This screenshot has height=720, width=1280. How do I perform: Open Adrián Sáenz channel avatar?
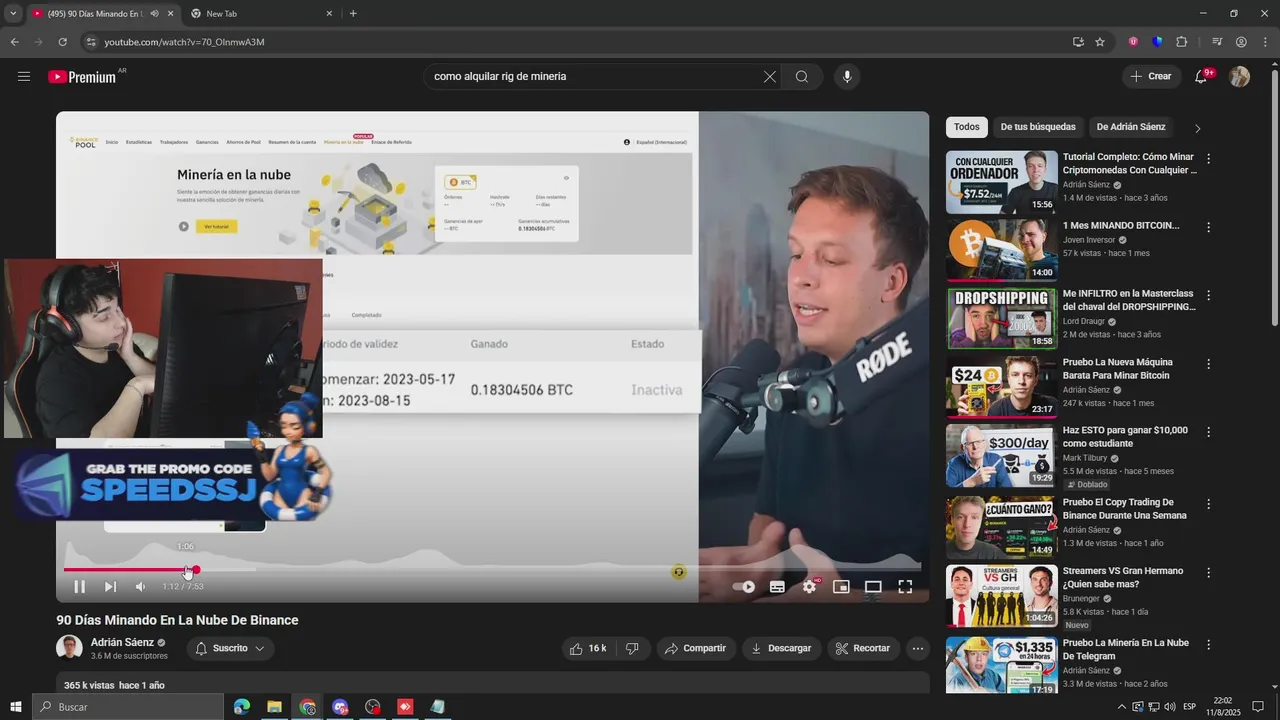click(69, 648)
